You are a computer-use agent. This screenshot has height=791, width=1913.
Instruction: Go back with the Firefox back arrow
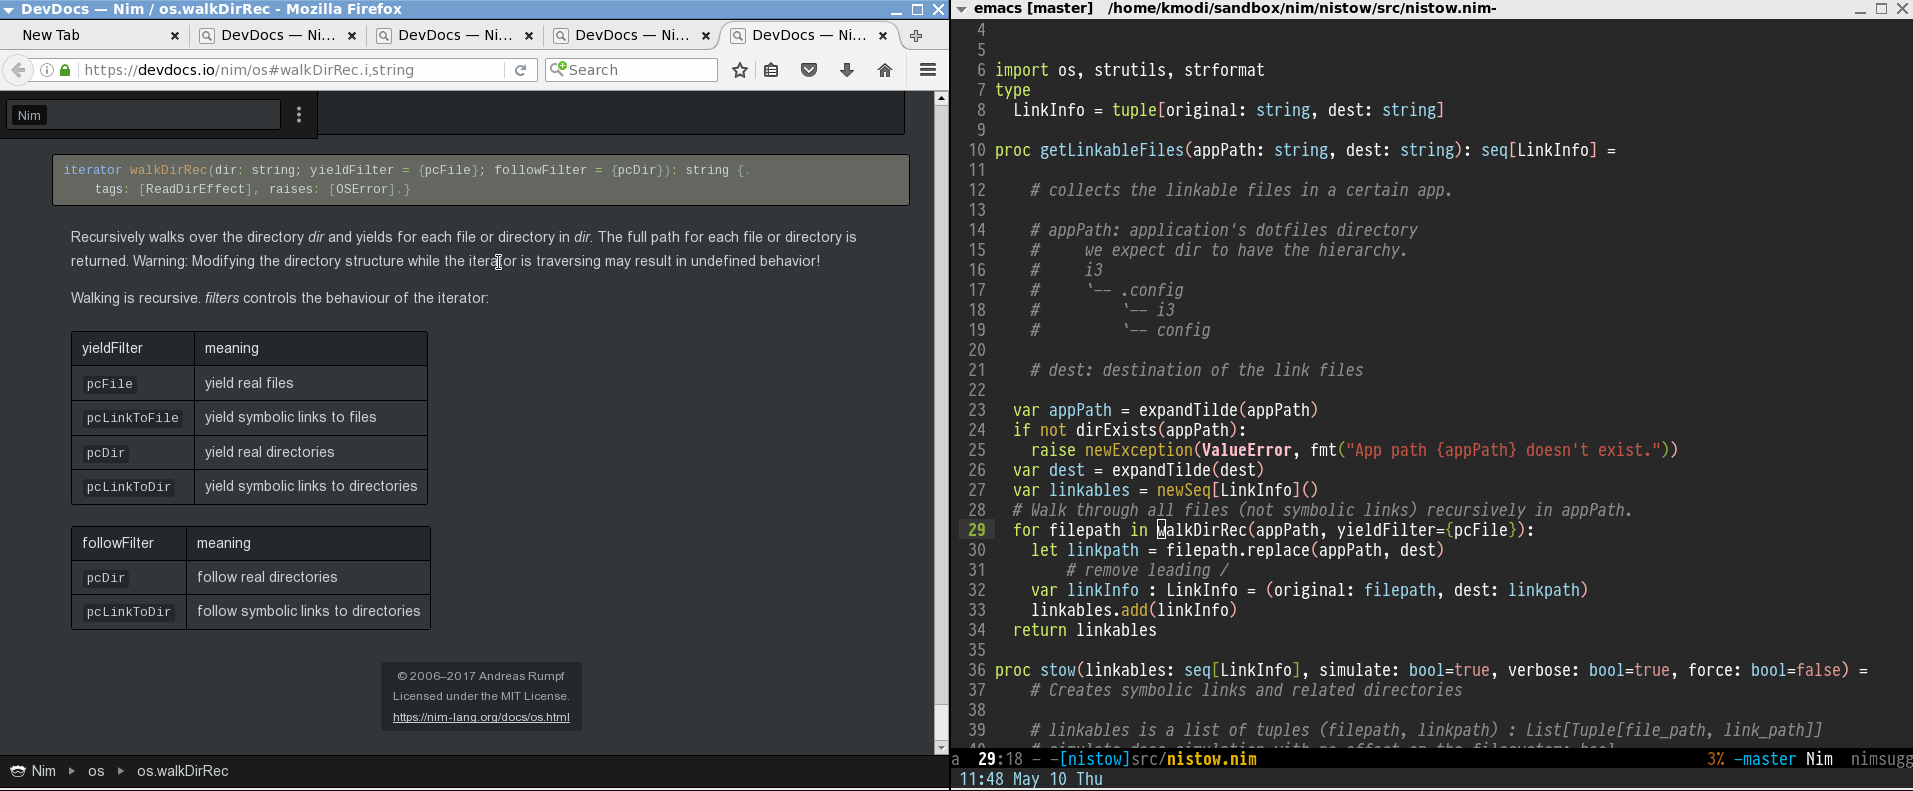click(18, 70)
